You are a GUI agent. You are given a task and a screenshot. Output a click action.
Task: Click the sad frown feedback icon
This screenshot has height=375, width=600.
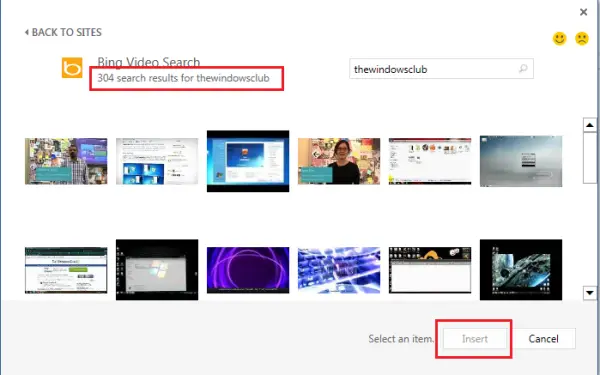pyautogui.click(x=582, y=39)
